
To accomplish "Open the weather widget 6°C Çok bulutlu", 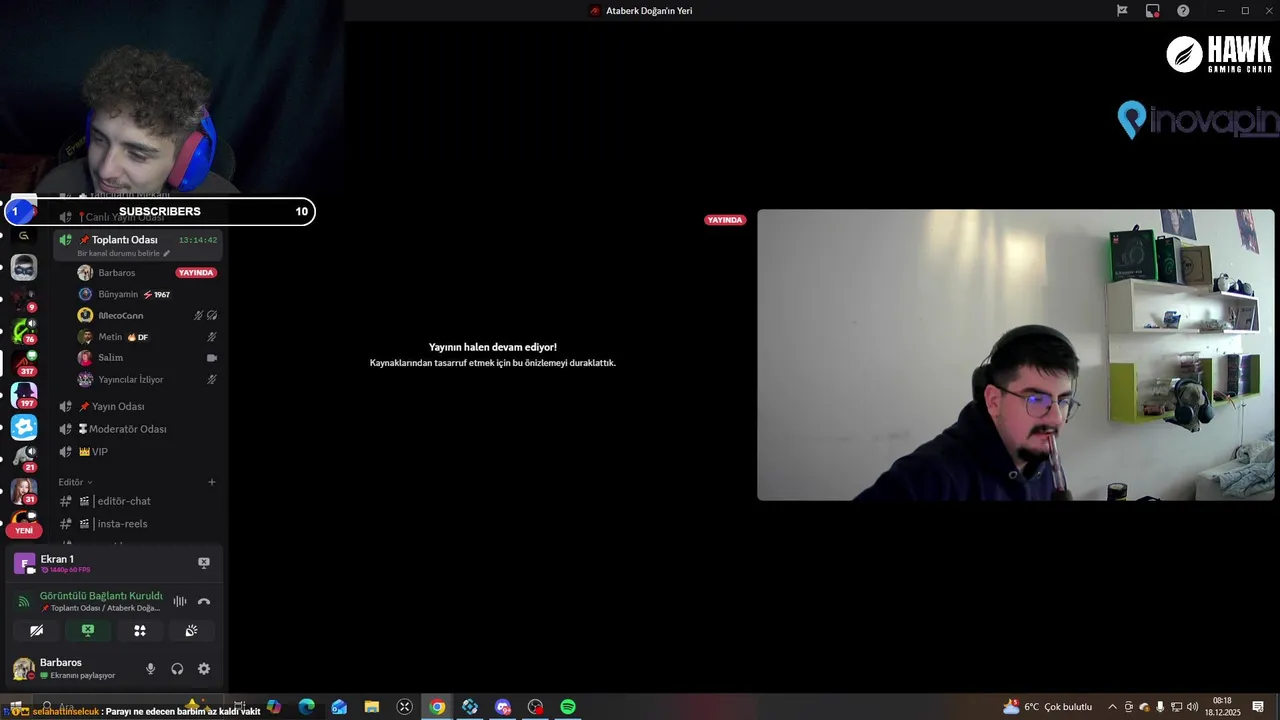I will point(1048,707).
